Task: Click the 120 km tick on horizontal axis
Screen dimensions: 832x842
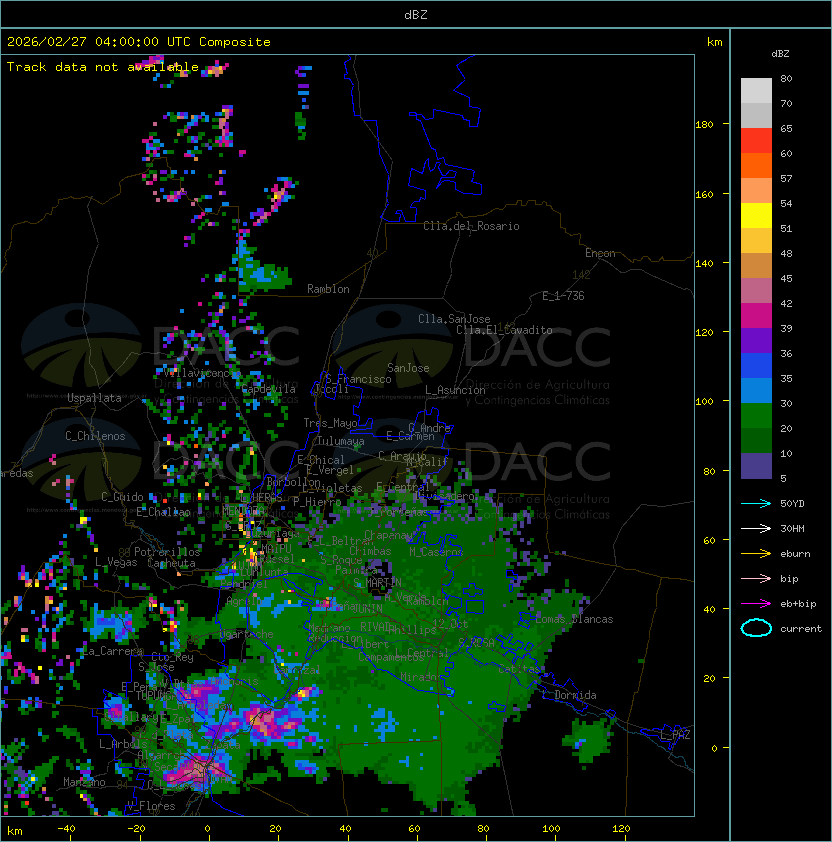Action: [621, 829]
